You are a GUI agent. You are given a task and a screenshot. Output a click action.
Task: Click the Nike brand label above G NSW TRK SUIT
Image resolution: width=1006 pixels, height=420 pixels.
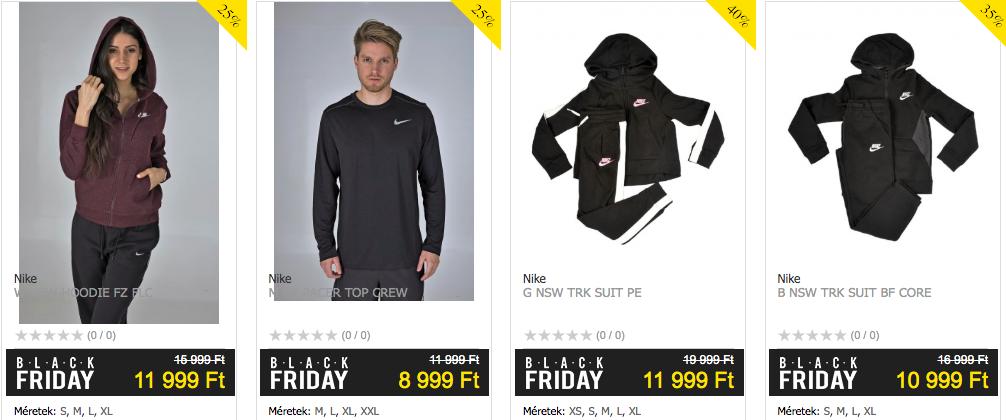(x=534, y=279)
